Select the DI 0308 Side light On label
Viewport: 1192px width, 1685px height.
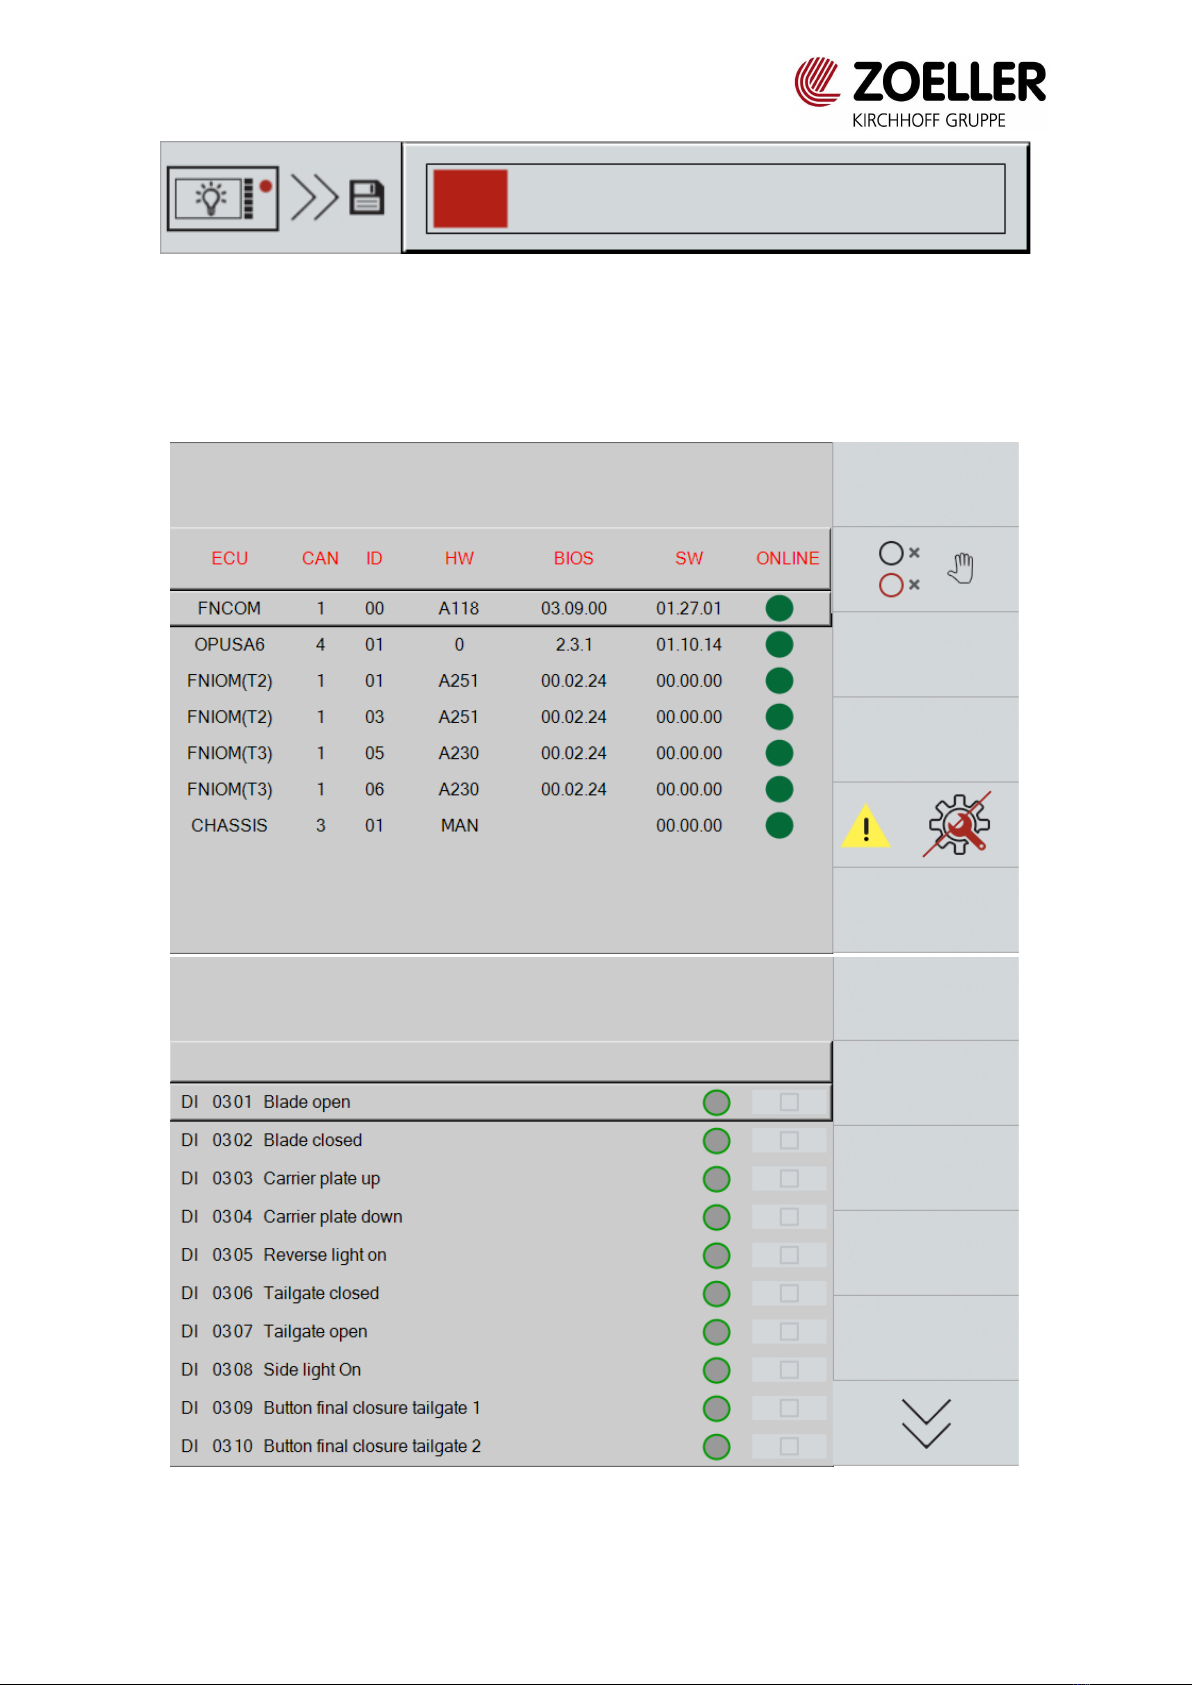click(x=271, y=1370)
